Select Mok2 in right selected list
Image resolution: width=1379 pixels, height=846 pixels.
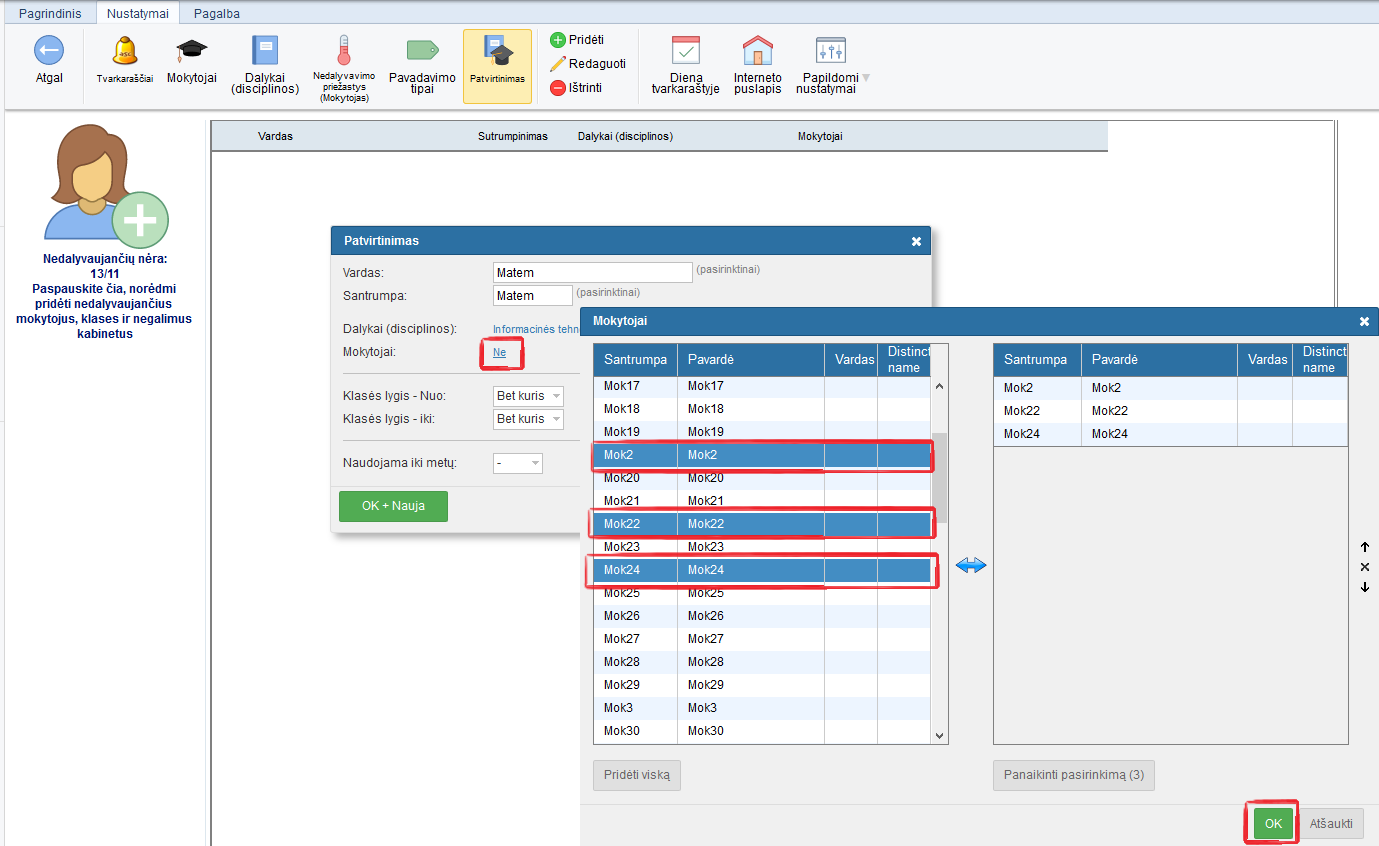[x=1170, y=388]
